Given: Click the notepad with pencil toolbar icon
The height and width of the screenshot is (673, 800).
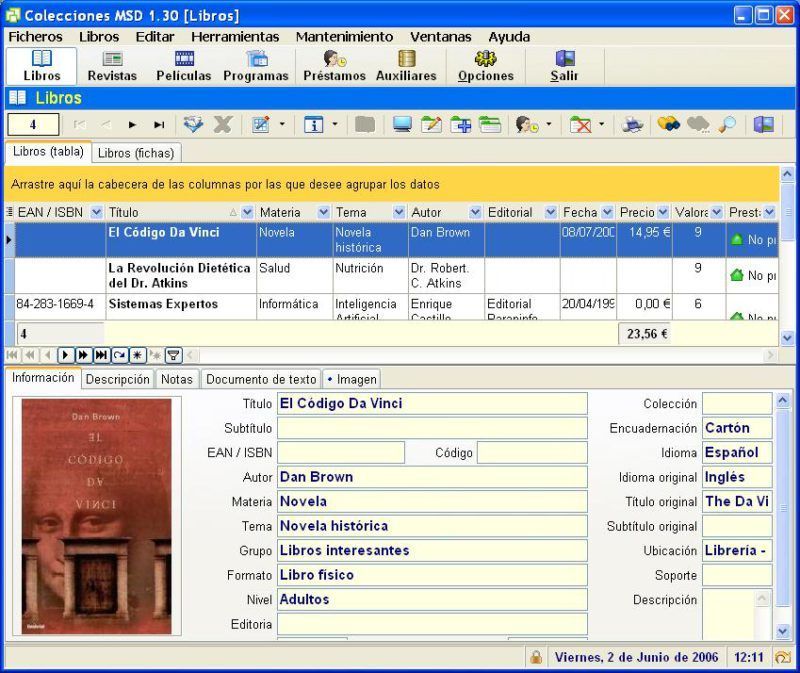Looking at the screenshot, I should (x=432, y=124).
